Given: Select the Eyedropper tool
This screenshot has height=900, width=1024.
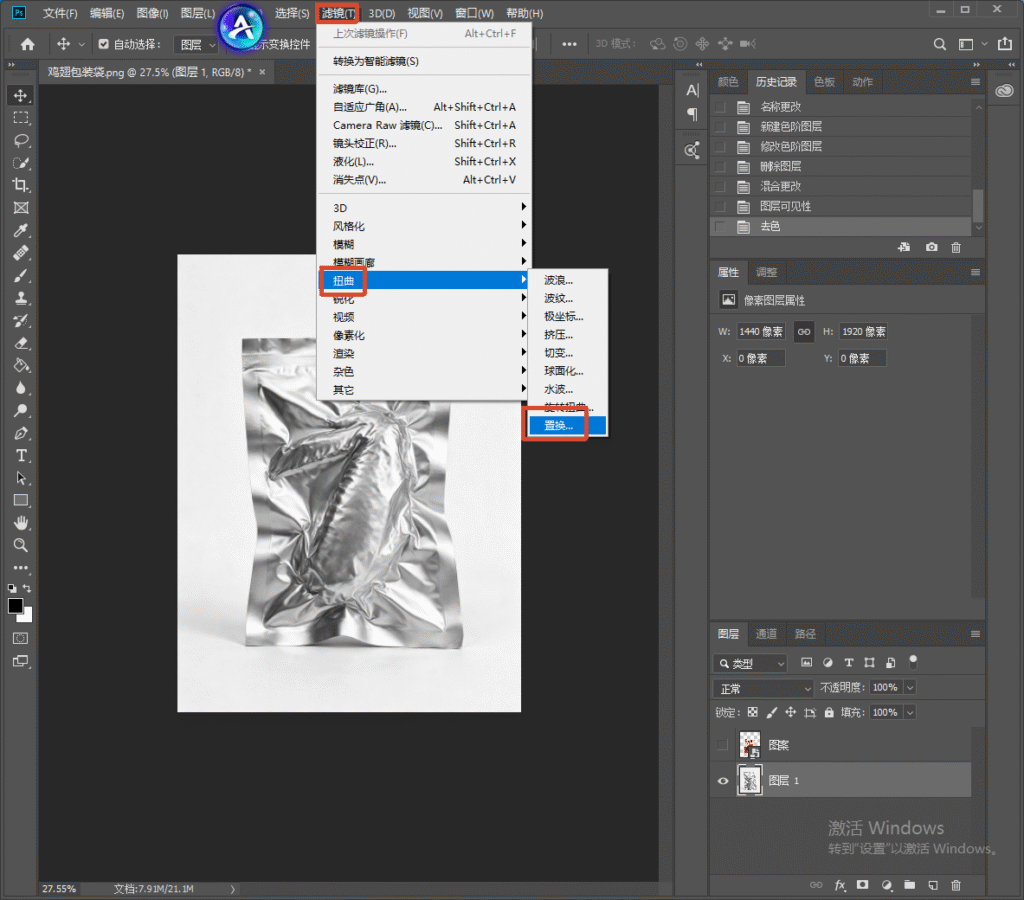Looking at the screenshot, I should 21,231.
